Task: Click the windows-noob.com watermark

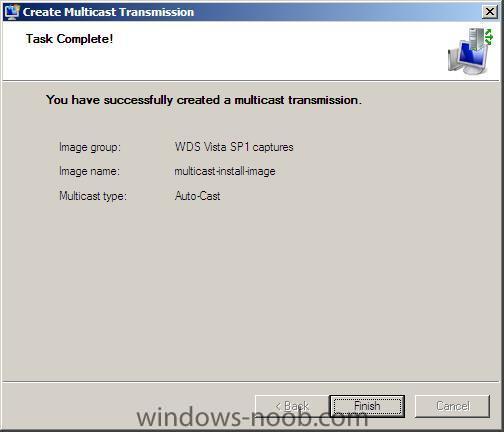Action: pyautogui.click(x=252, y=418)
